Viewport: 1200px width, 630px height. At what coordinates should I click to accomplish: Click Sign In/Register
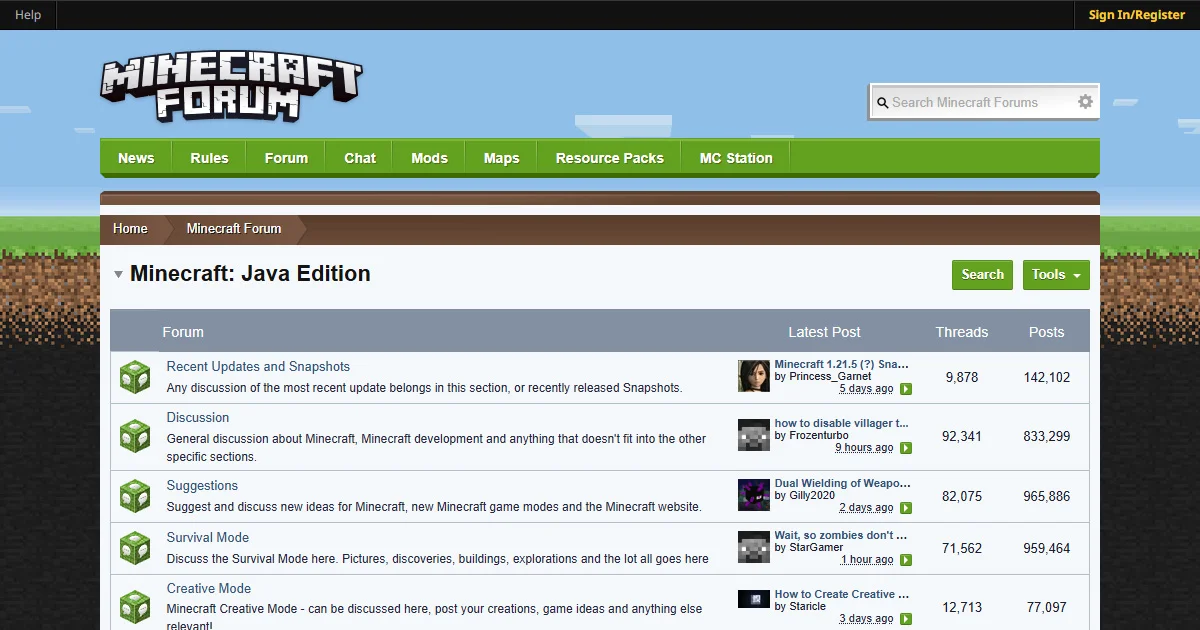[x=1137, y=15]
